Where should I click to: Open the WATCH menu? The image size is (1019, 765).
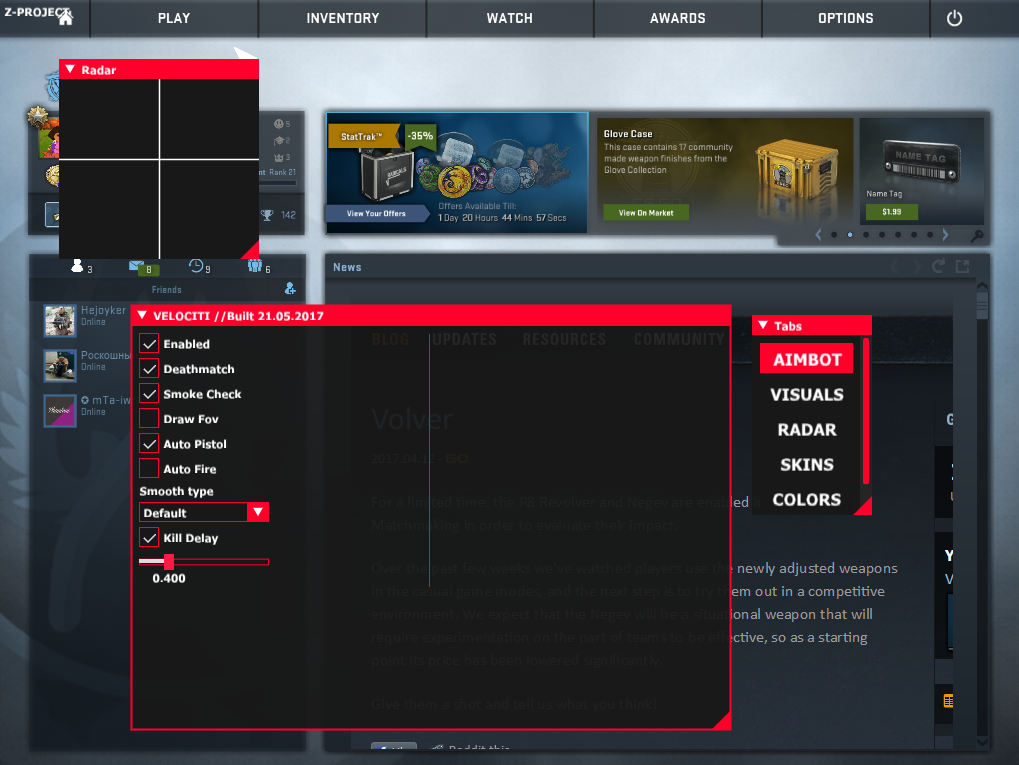tap(510, 18)
